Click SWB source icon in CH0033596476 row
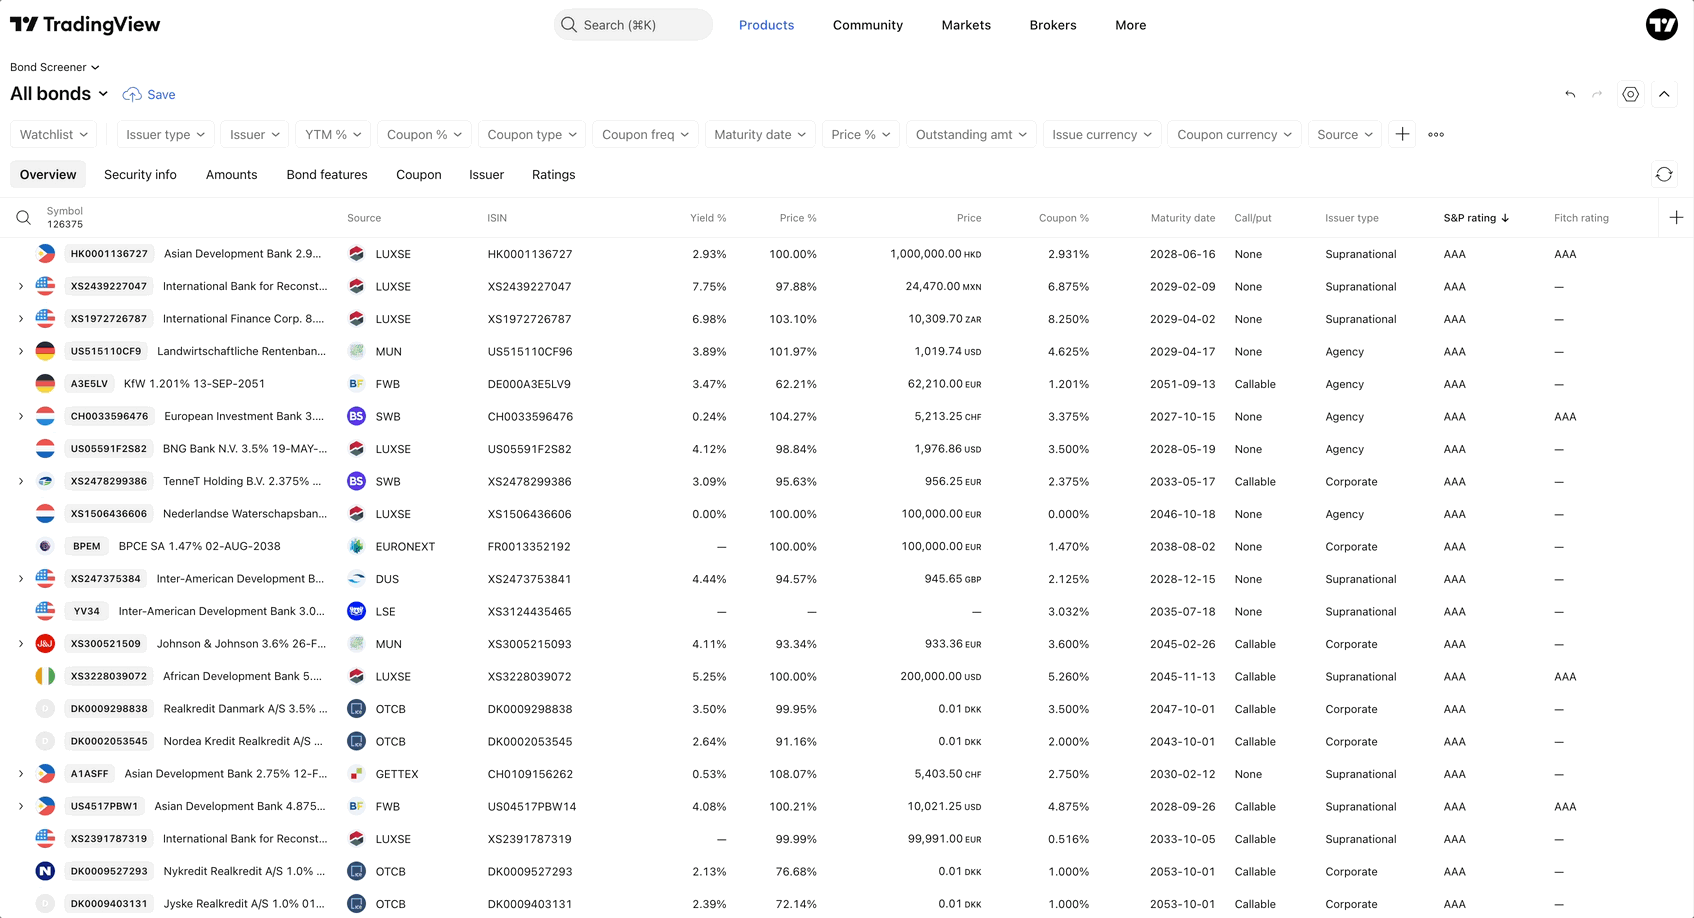 coord(356,416)
